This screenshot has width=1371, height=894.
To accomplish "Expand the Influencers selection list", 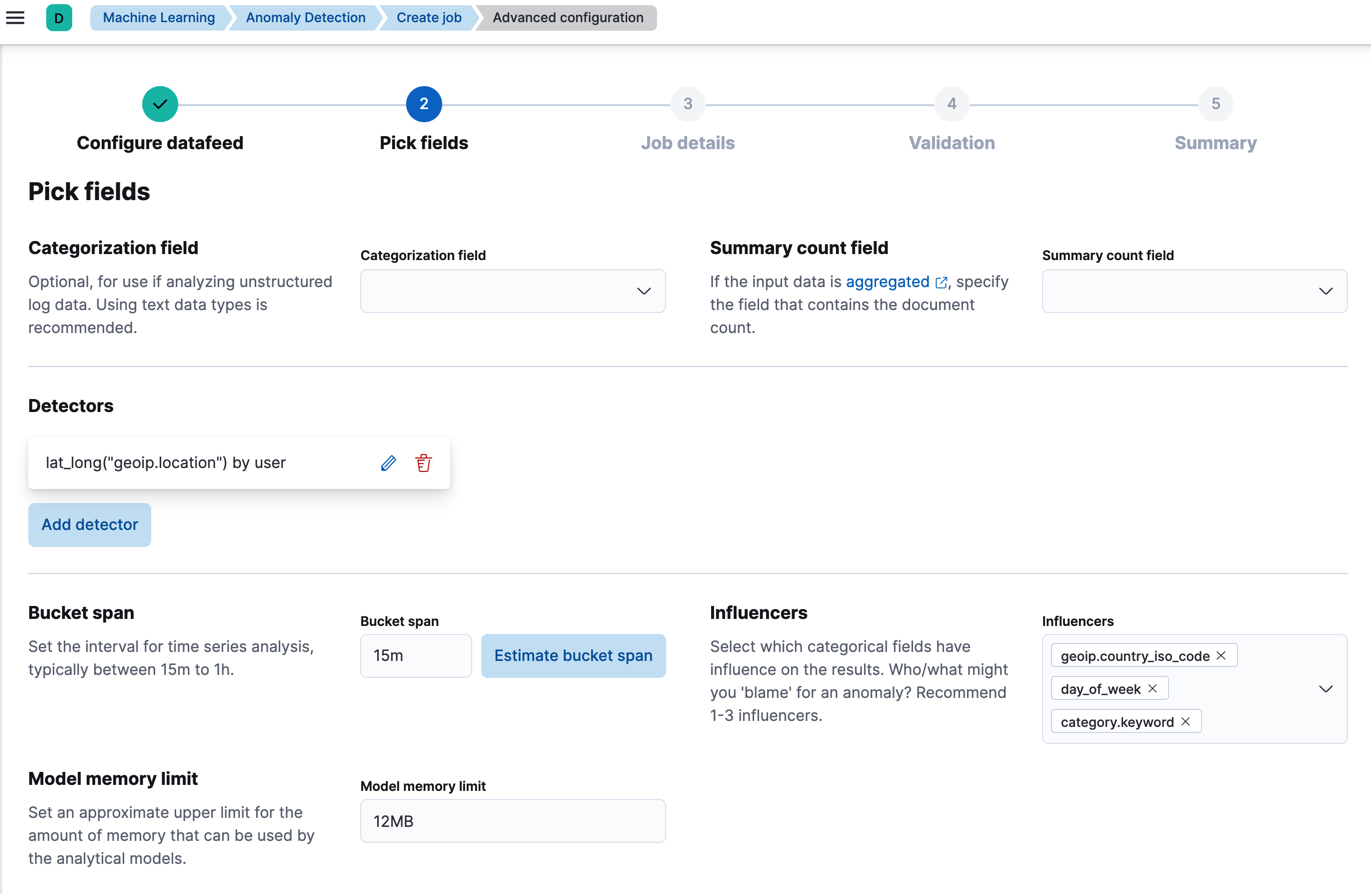I will [x=1327, y=688].
